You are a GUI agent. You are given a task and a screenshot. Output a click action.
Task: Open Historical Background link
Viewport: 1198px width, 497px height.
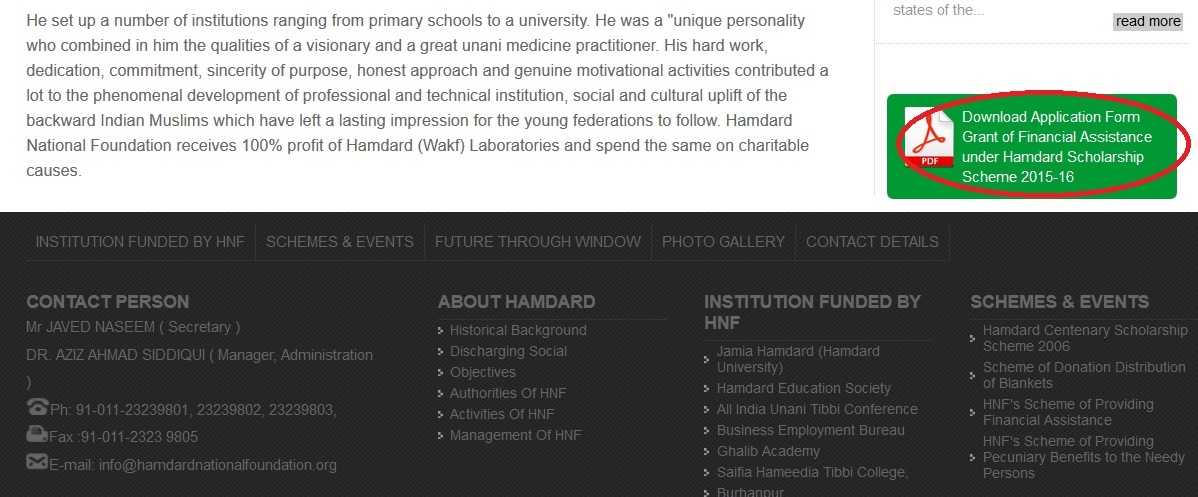coord(518,330)
